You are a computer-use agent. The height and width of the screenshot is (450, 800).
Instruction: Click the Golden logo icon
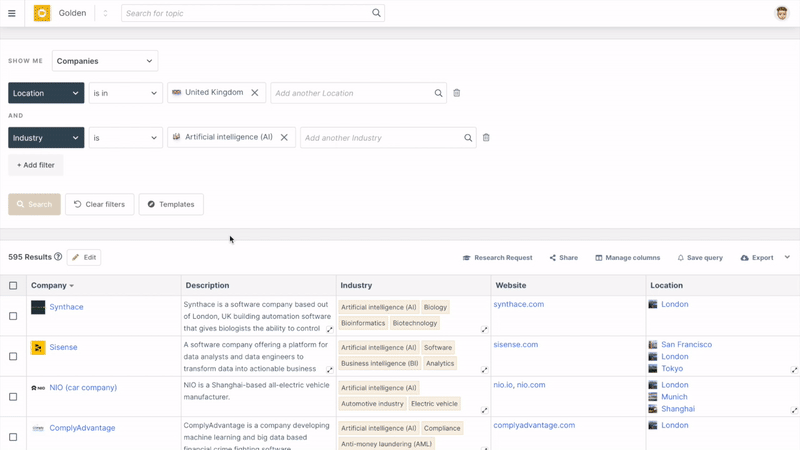(x=42, y=13)
